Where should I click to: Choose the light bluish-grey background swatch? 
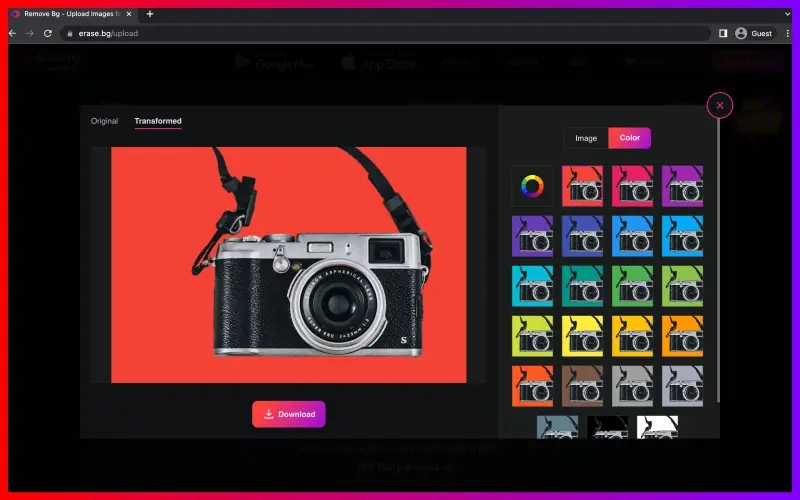tap(682, 386)
